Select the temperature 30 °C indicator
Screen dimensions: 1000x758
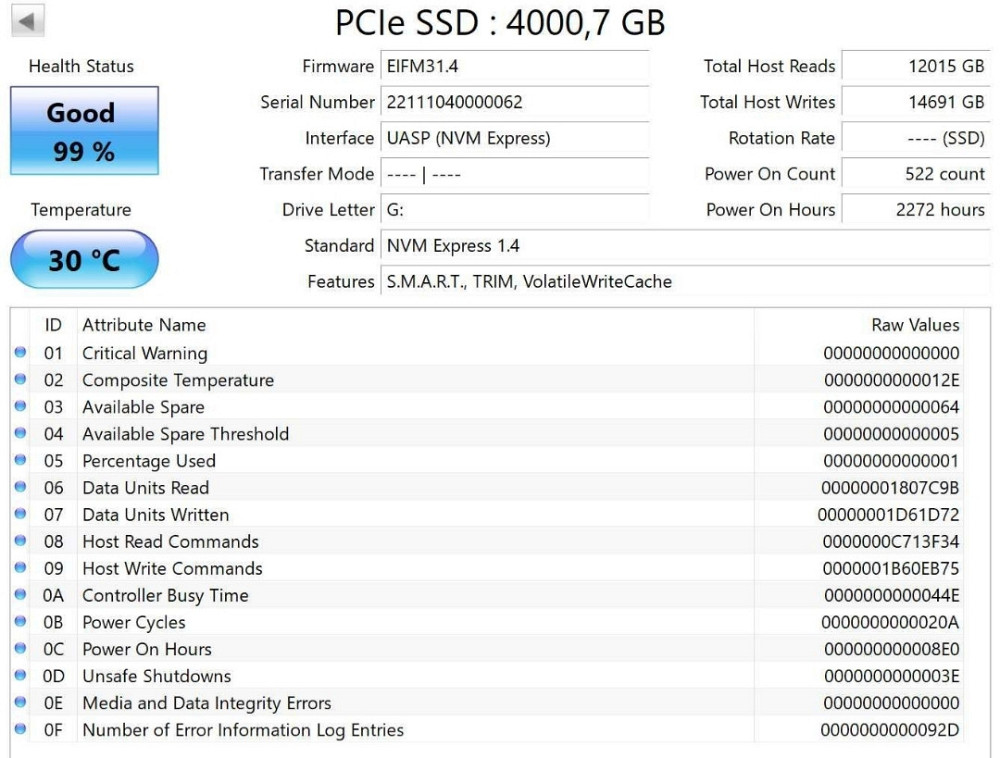83,258
